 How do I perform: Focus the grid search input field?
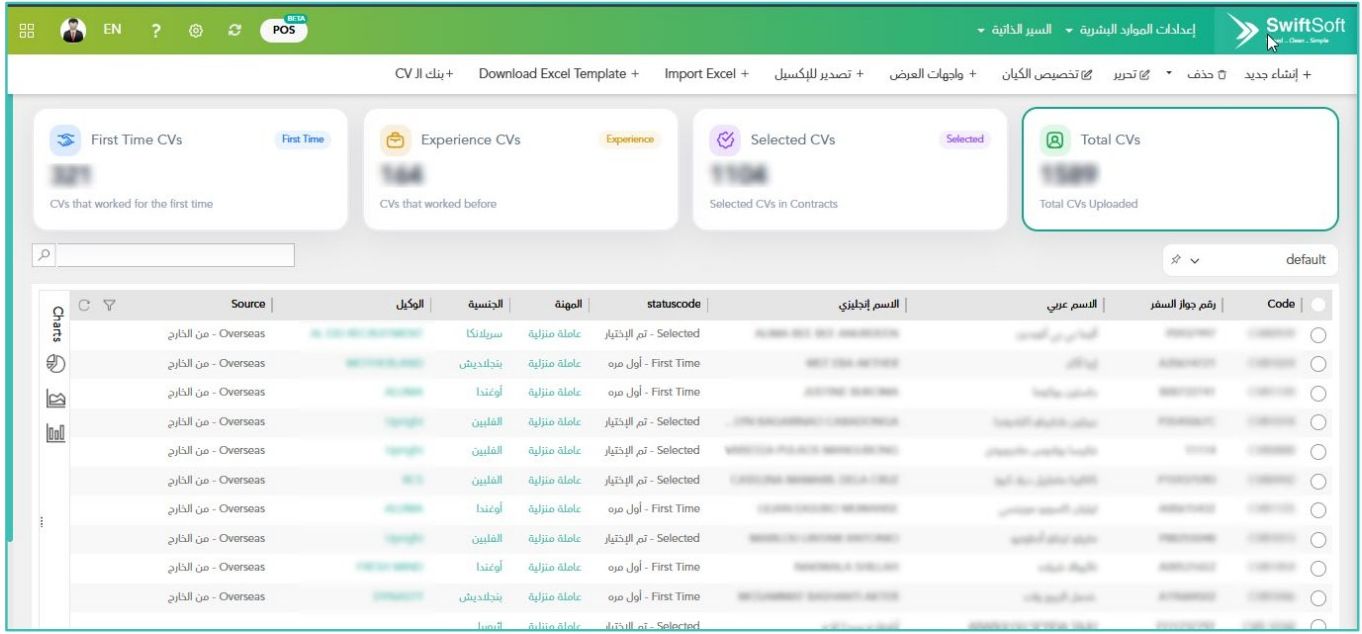176,255
